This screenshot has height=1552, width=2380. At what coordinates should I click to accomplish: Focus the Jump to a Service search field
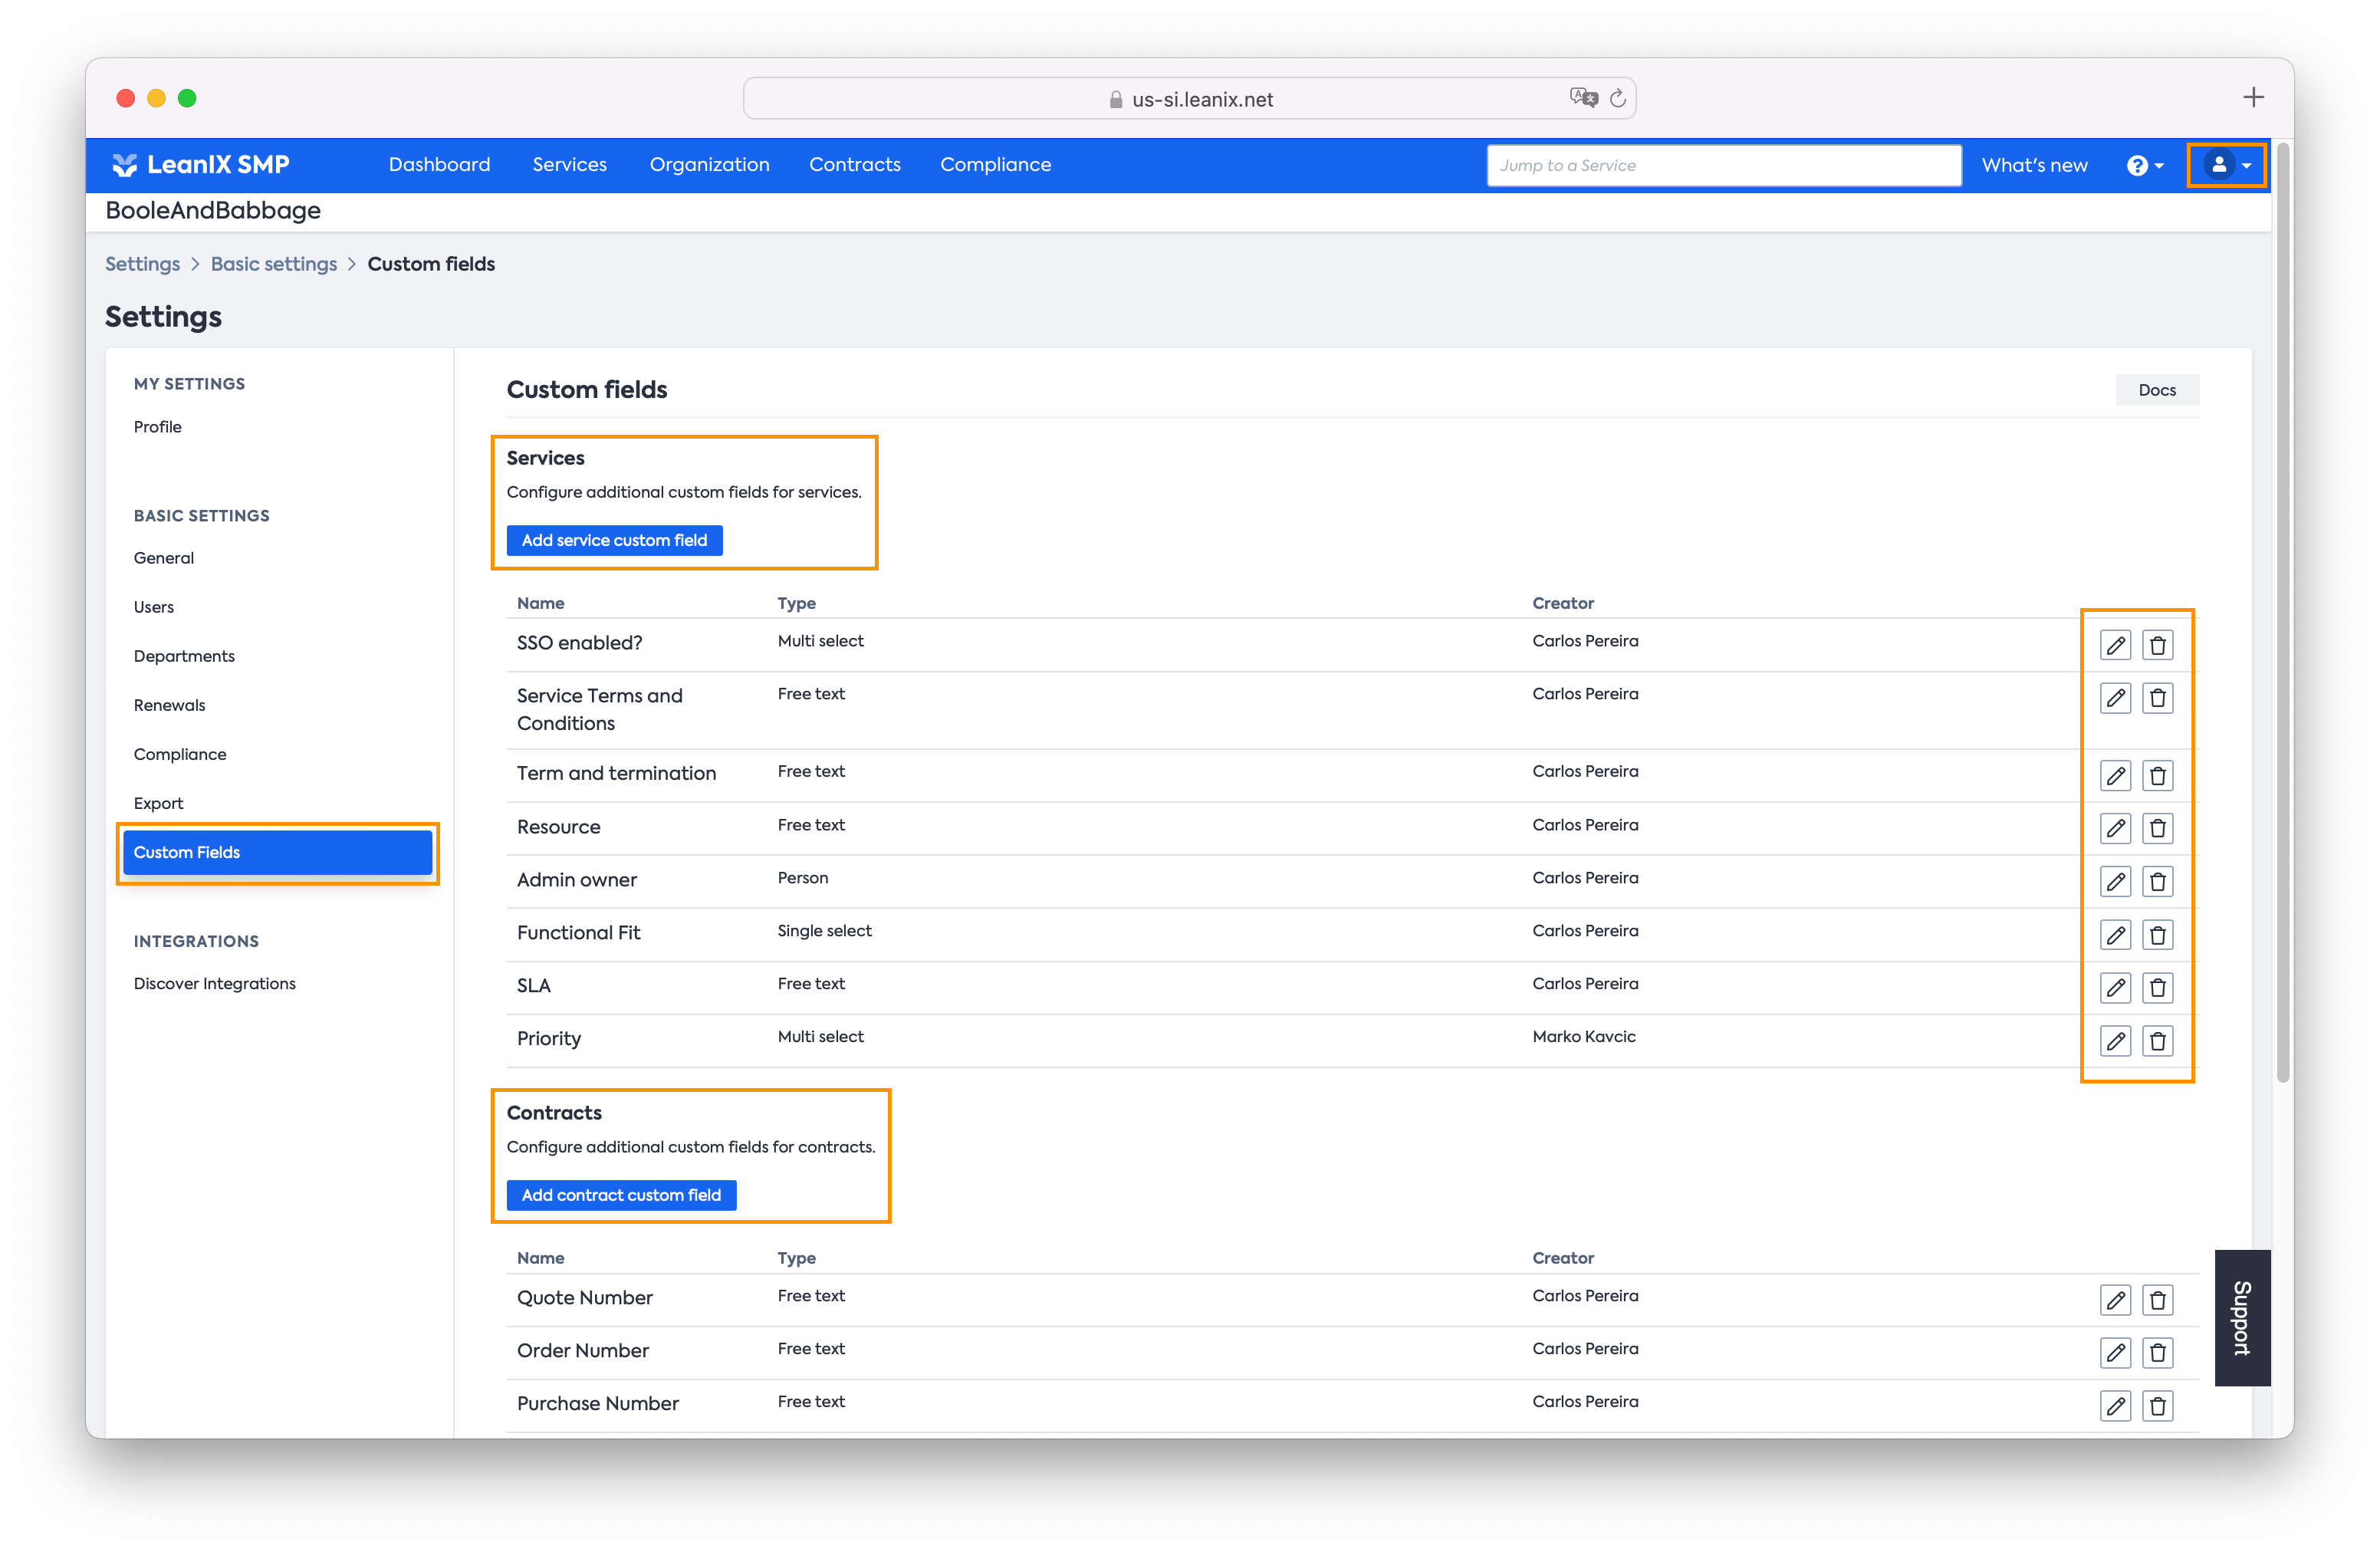tap(1723, 165)
